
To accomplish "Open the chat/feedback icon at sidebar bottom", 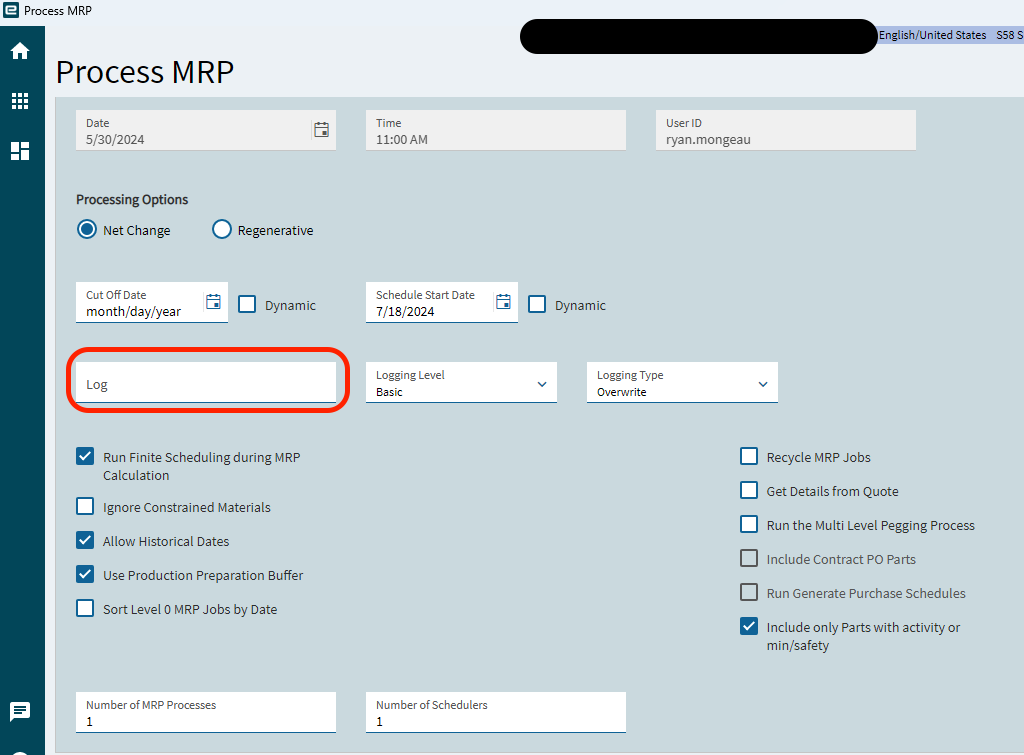I will click(x=20, y=712).
